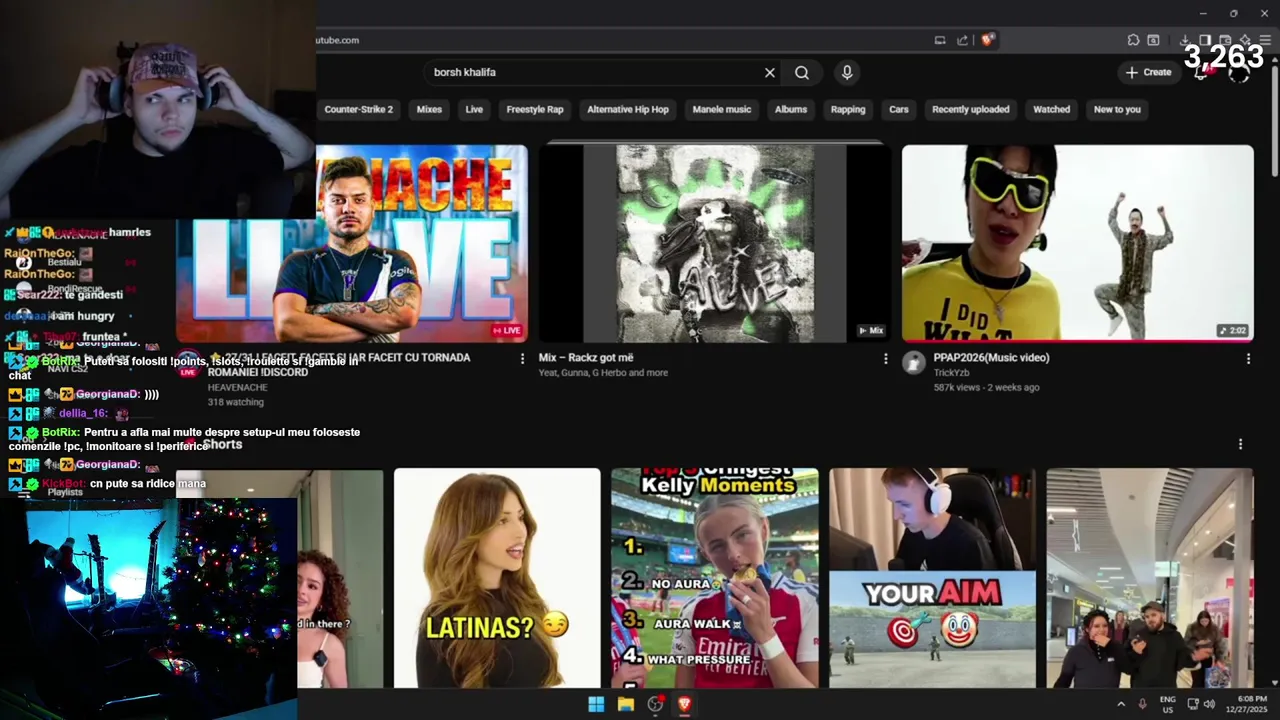Open the shopping mall group short
Screen dimensions: 1280x720
1149,578
